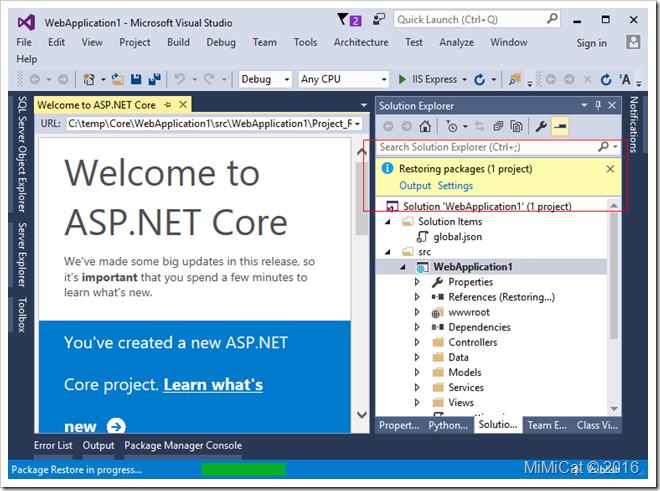Click the Sync with Active Document icon
The image size is (660, 491).
click(479, 126)
